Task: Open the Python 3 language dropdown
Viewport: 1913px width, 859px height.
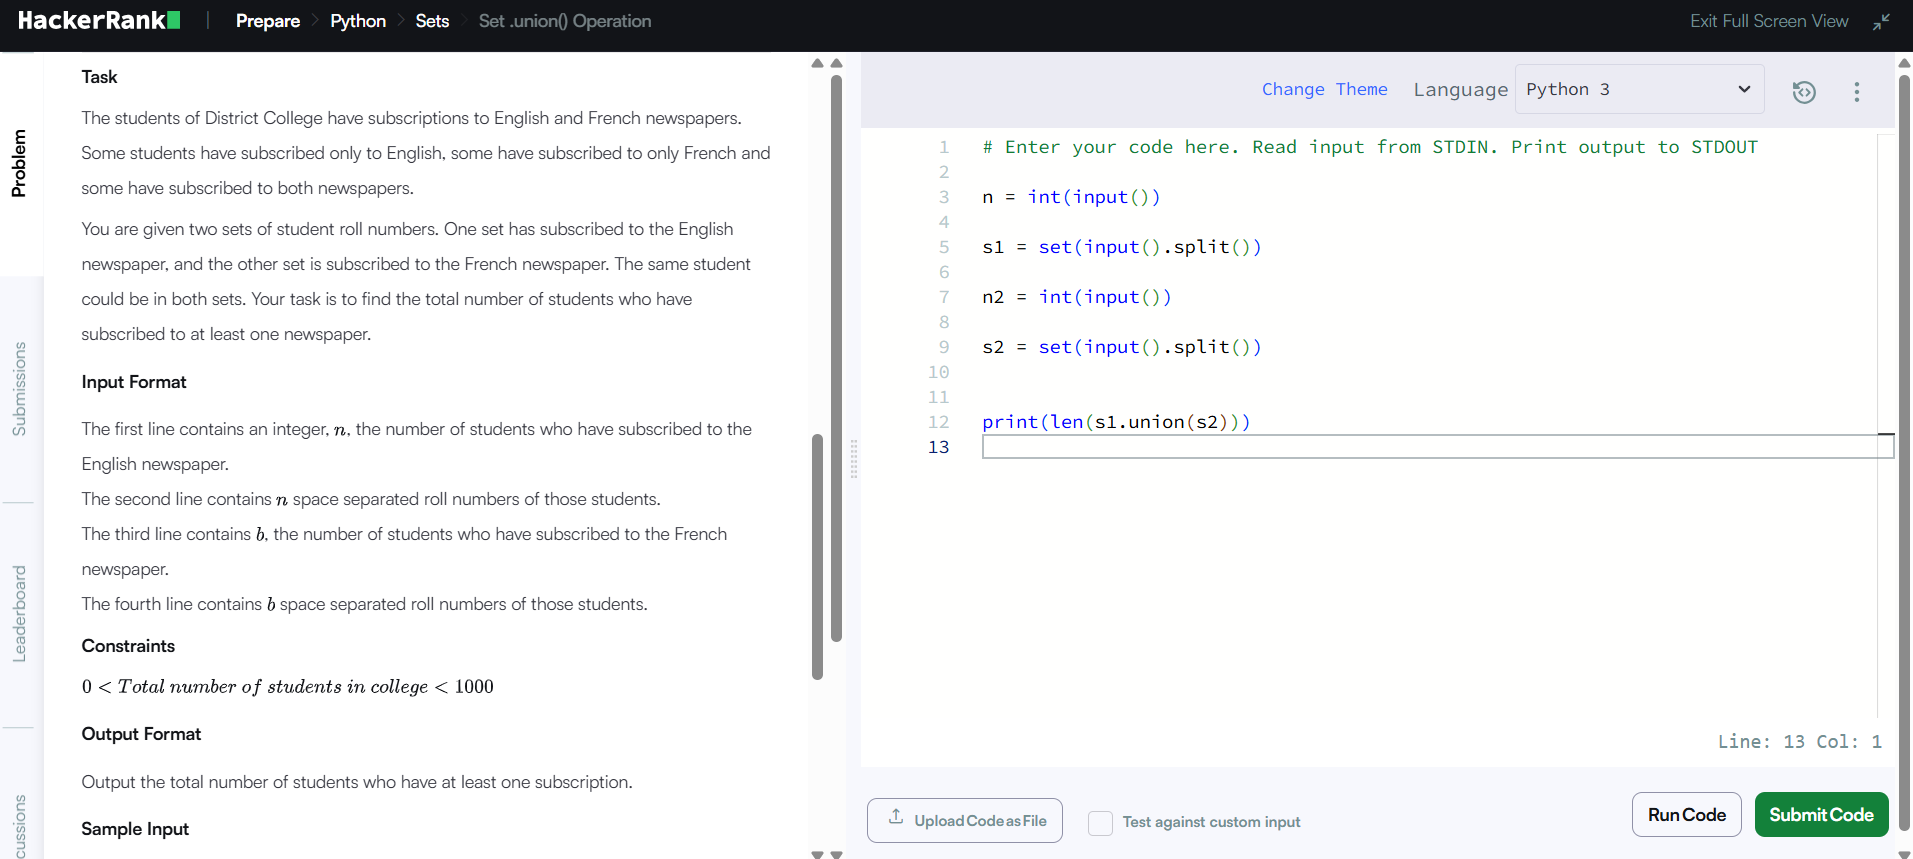Action: point(1639,89)
